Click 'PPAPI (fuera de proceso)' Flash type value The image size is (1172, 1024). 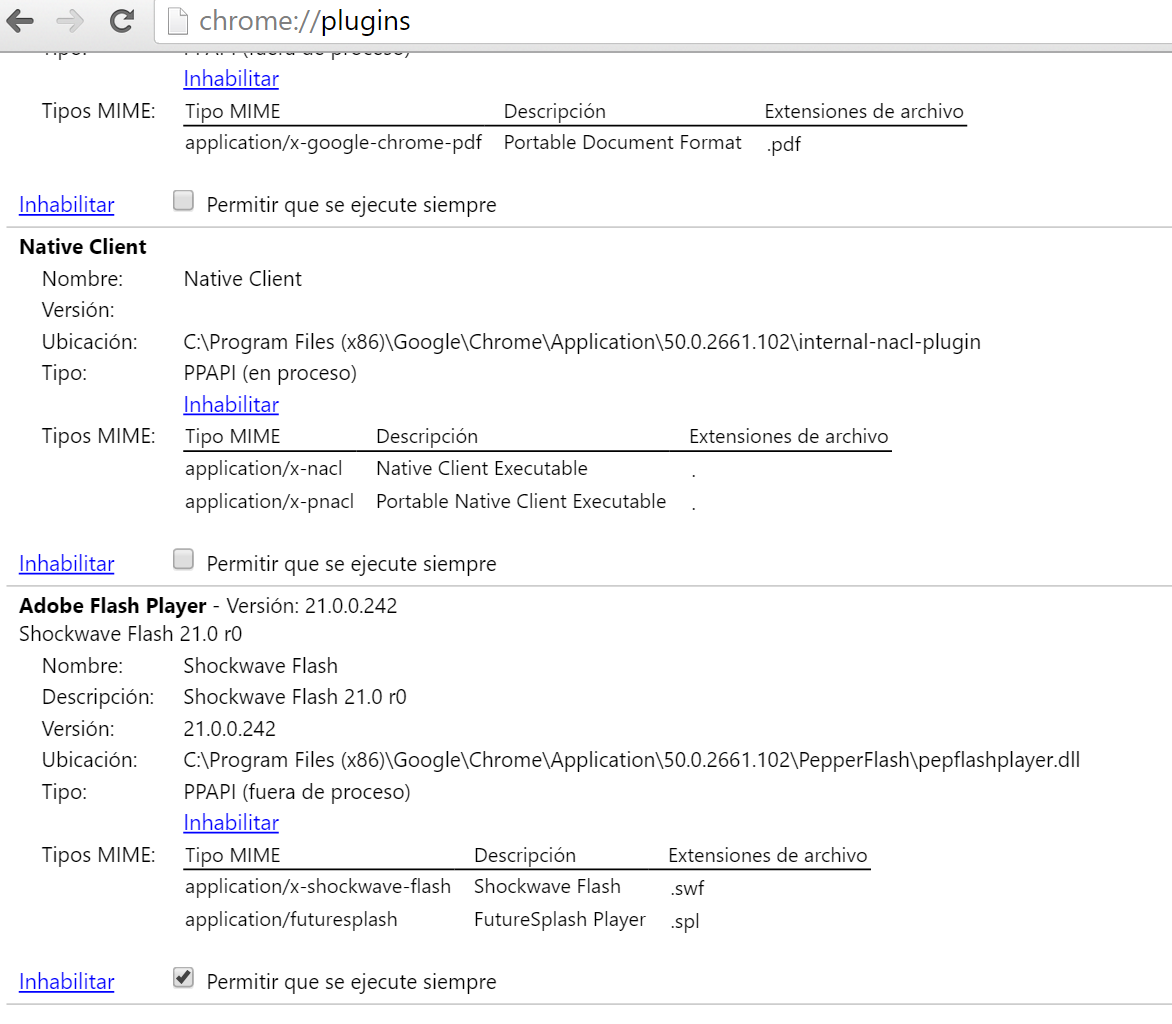297,792
